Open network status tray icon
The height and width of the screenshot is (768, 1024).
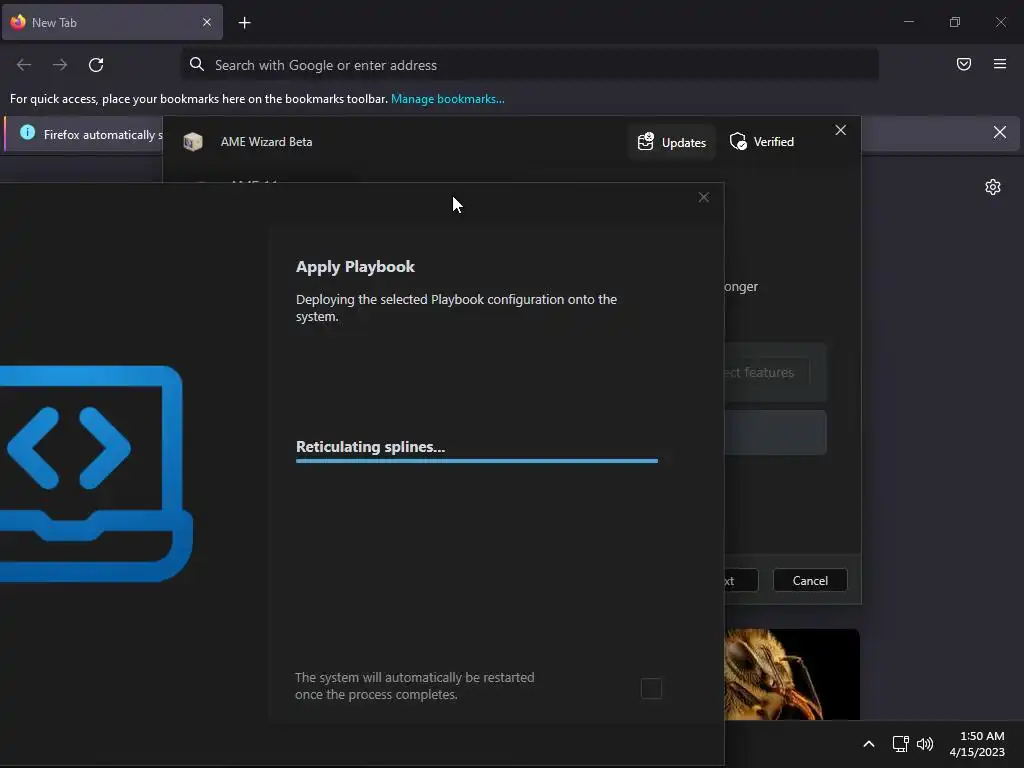[901, 744]
